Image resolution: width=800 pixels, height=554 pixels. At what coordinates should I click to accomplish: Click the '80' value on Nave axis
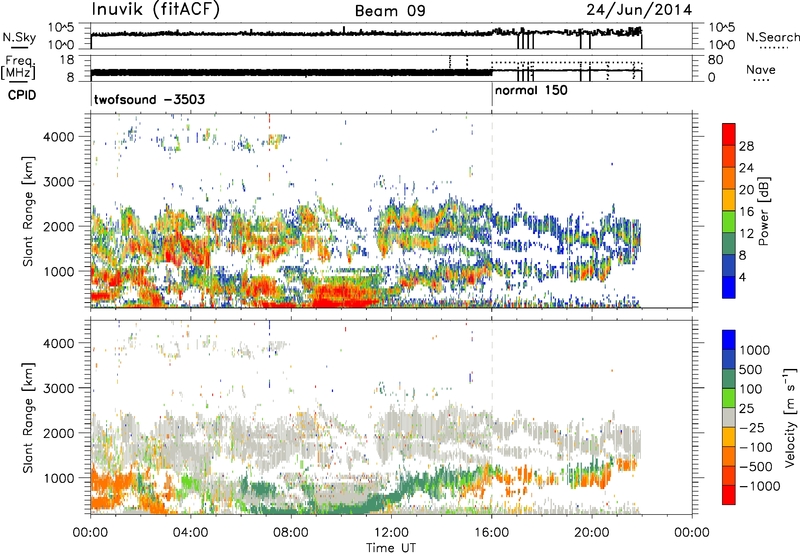coord(715,60)
